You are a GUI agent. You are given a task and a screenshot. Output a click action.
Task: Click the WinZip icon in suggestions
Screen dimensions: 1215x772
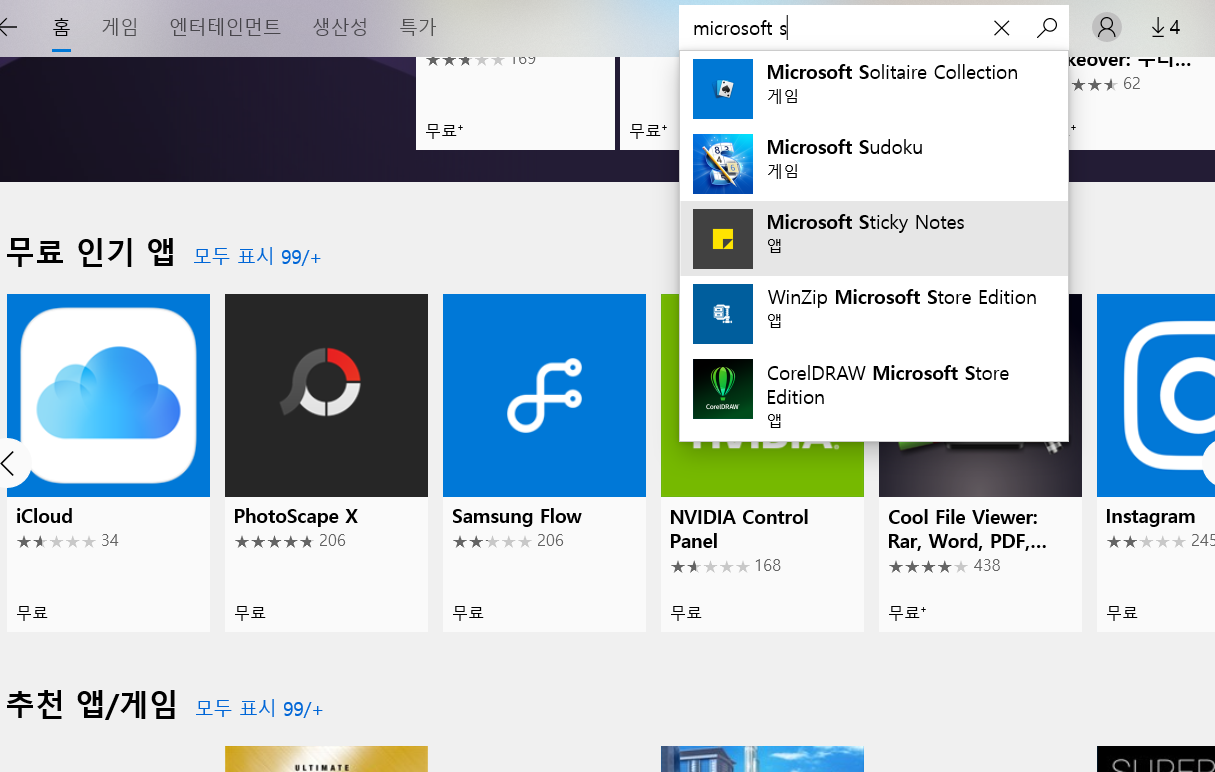tap(723, 314)
